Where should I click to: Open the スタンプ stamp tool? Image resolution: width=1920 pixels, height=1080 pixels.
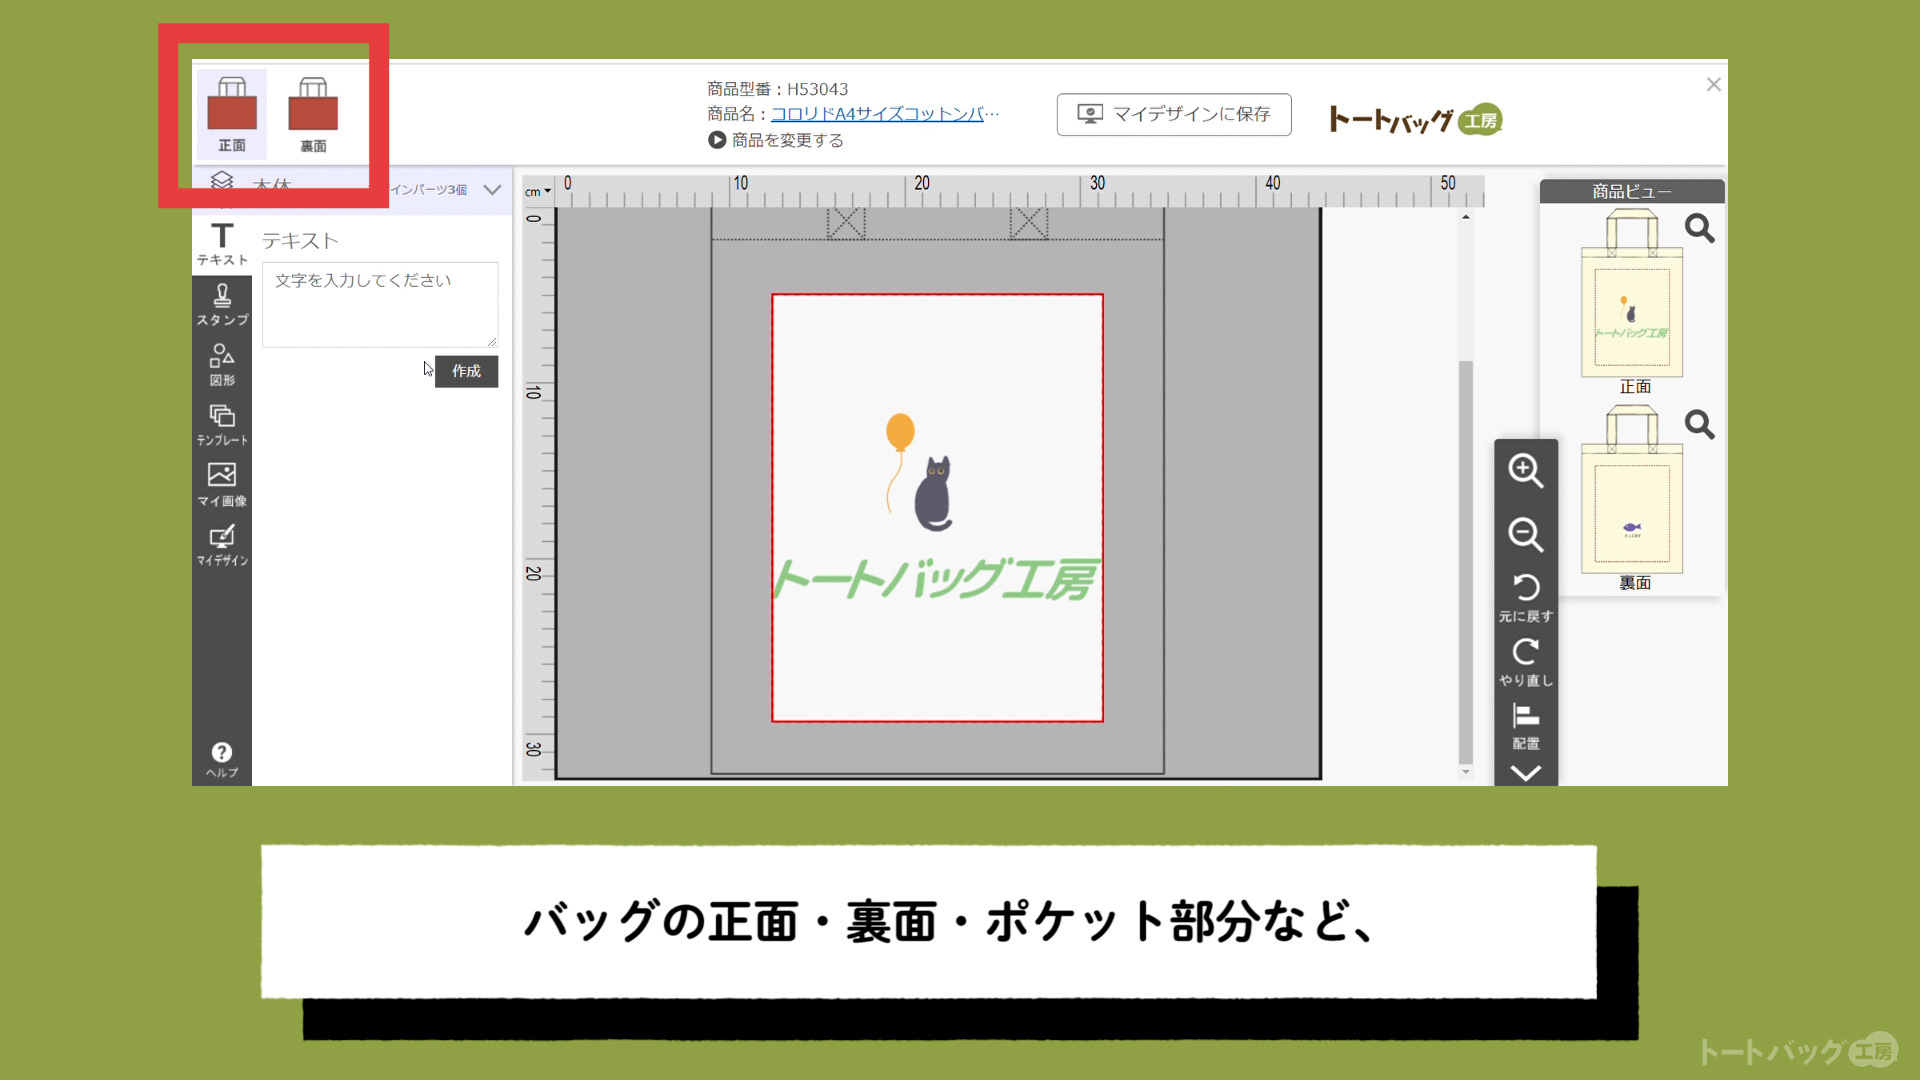click(x=222, y=305)
